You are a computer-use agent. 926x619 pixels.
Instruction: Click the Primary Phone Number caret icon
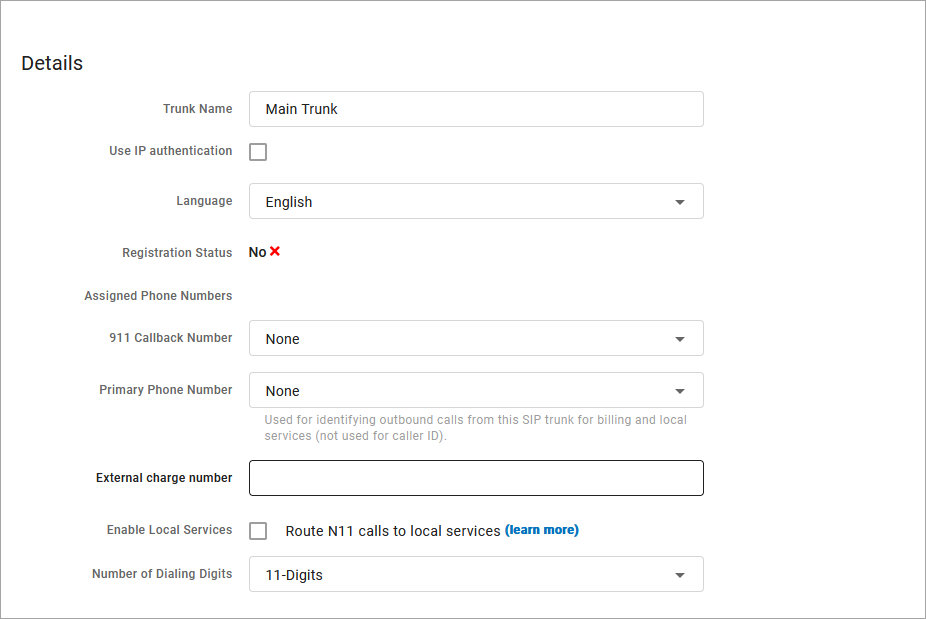pos(680,391)
